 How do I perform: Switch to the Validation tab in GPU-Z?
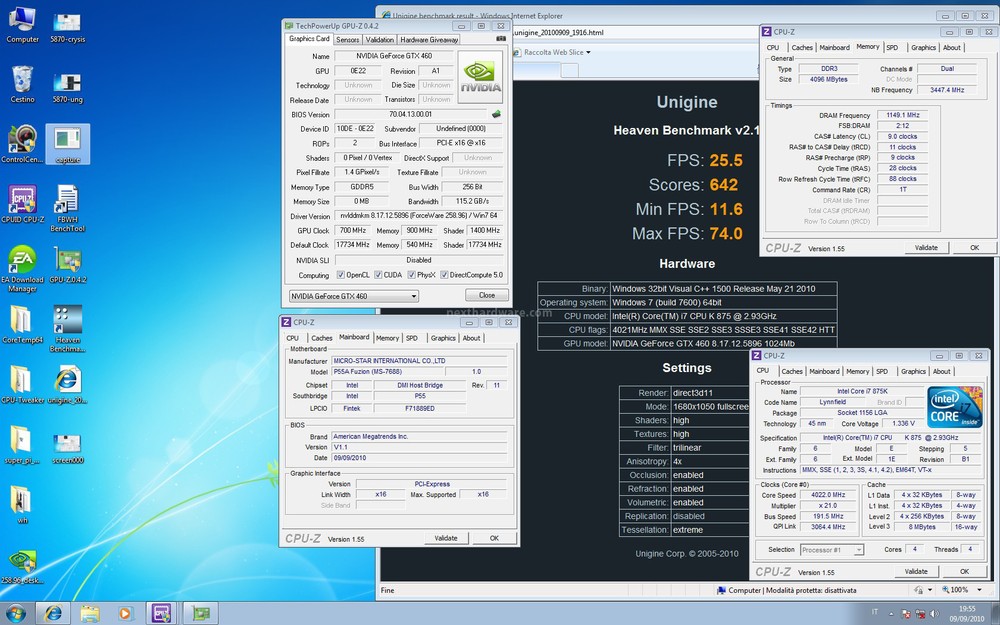pyautogui.click(x=379, y=40)
